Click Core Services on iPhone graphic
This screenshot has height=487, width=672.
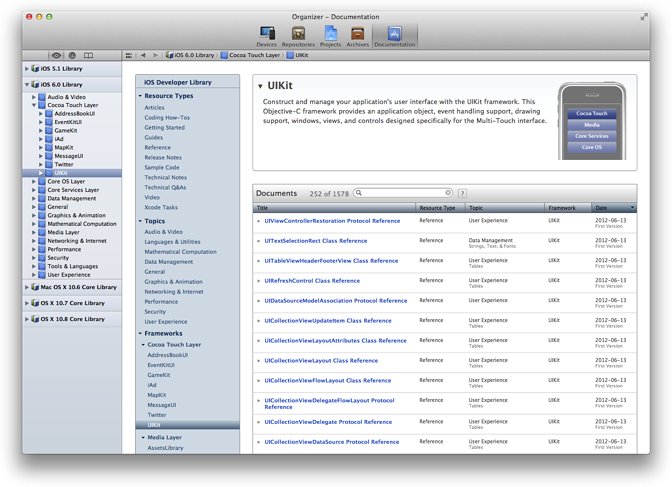pyautogui.click(x=592, y=135)
